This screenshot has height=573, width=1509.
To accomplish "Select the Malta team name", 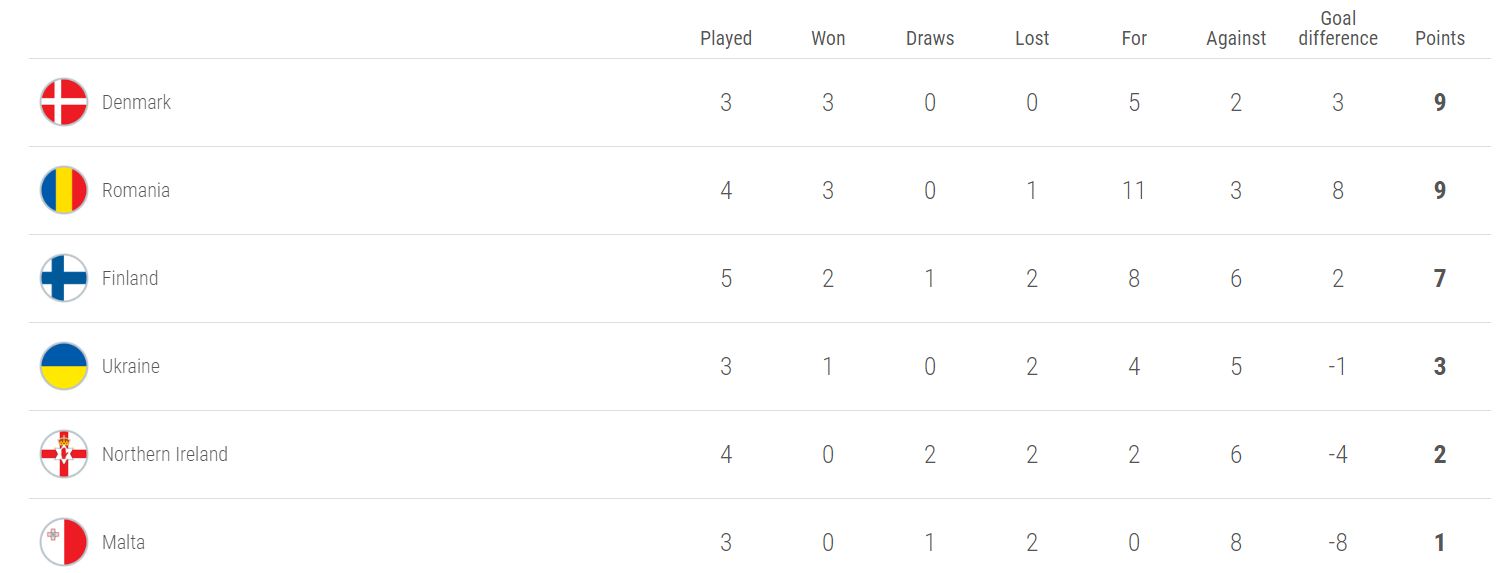I will click(x=123, y=542).
